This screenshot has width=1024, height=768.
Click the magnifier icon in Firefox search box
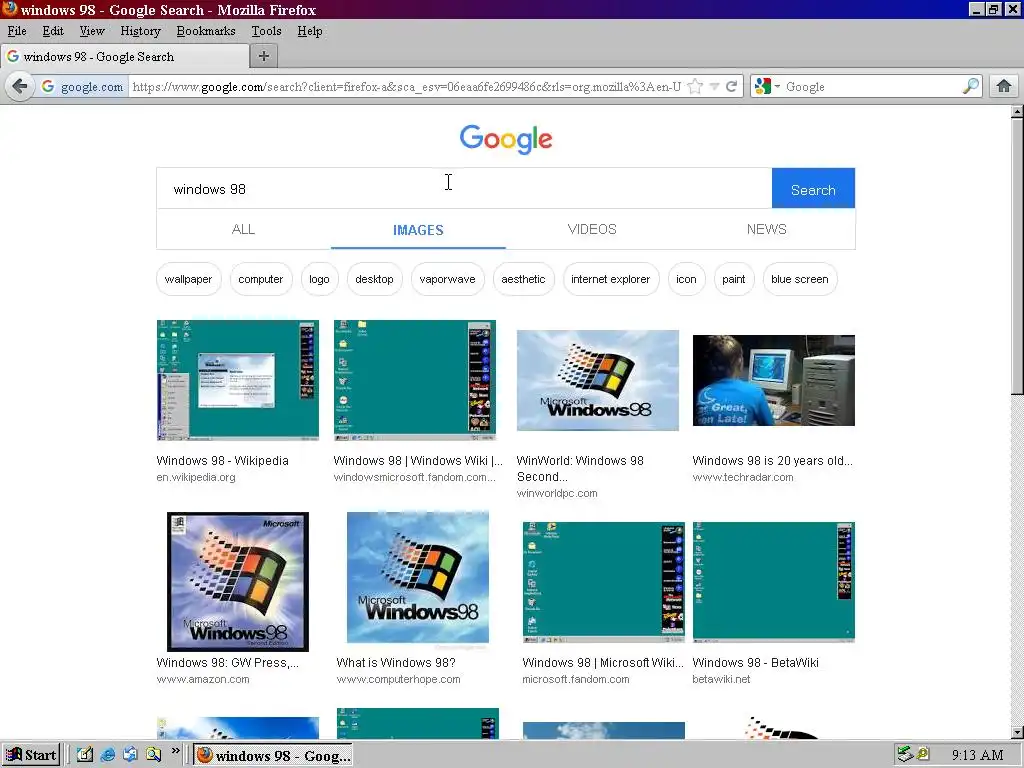pyautogui.click(x=971, y=86)
